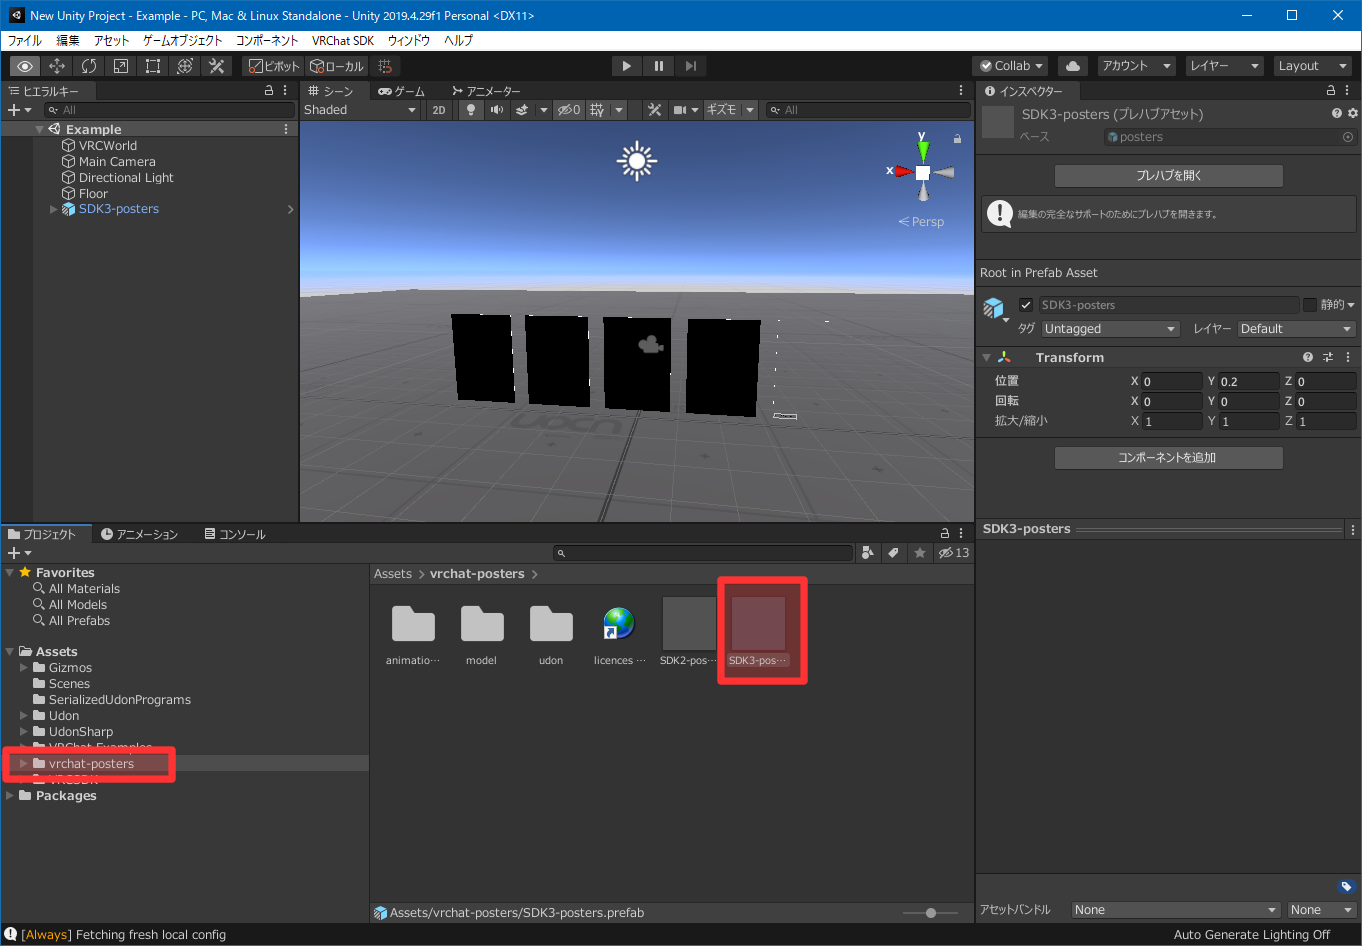Expand SDK3-posters in hierarchy

54,209
